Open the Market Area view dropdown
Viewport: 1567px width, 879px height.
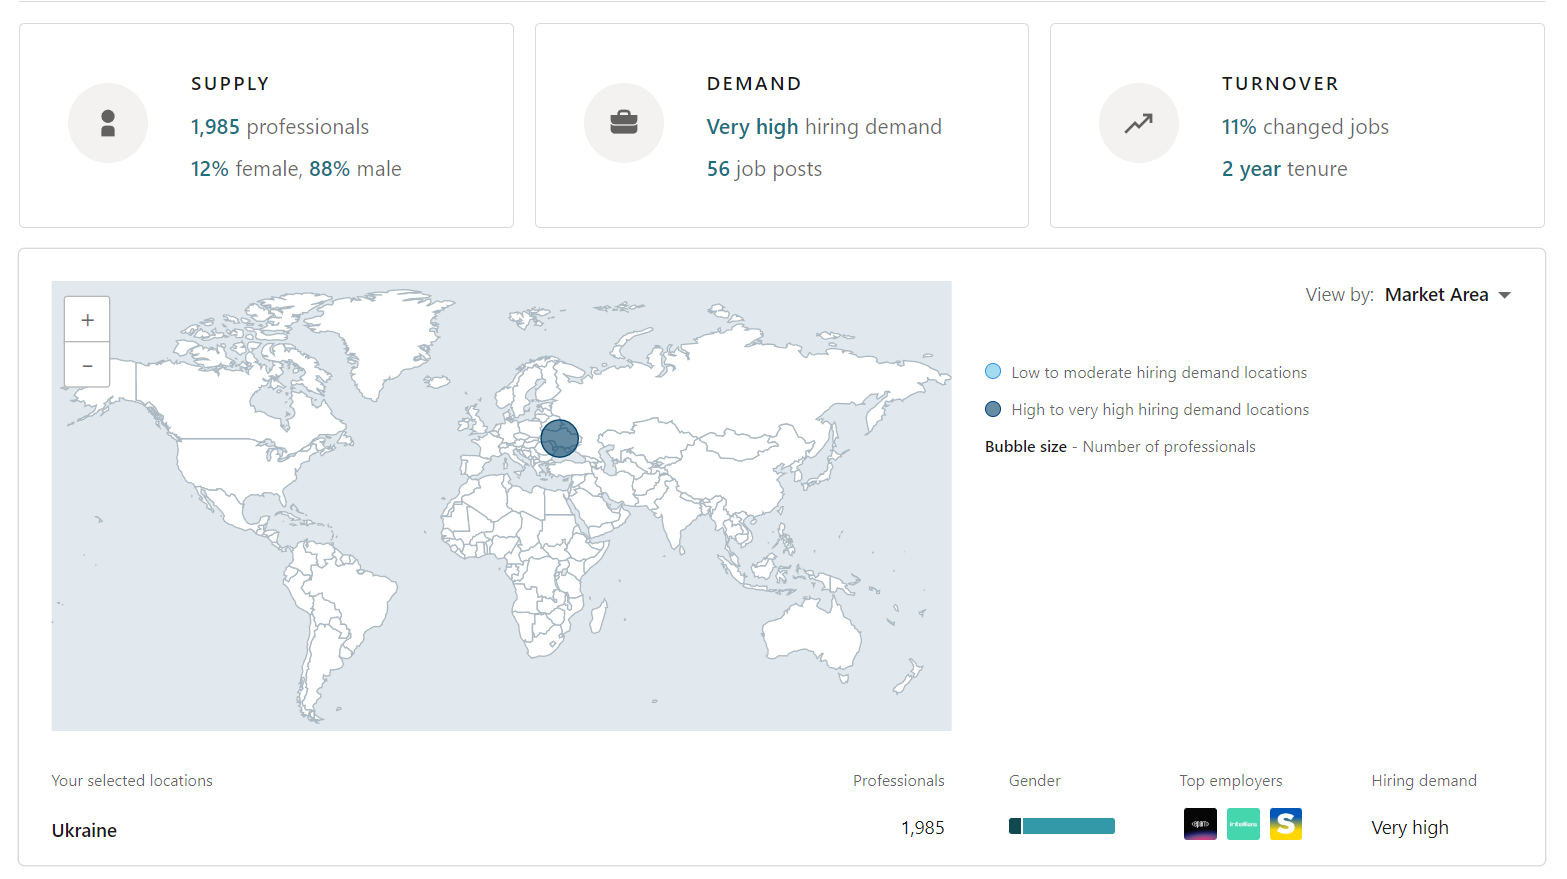click(1437, 294)
